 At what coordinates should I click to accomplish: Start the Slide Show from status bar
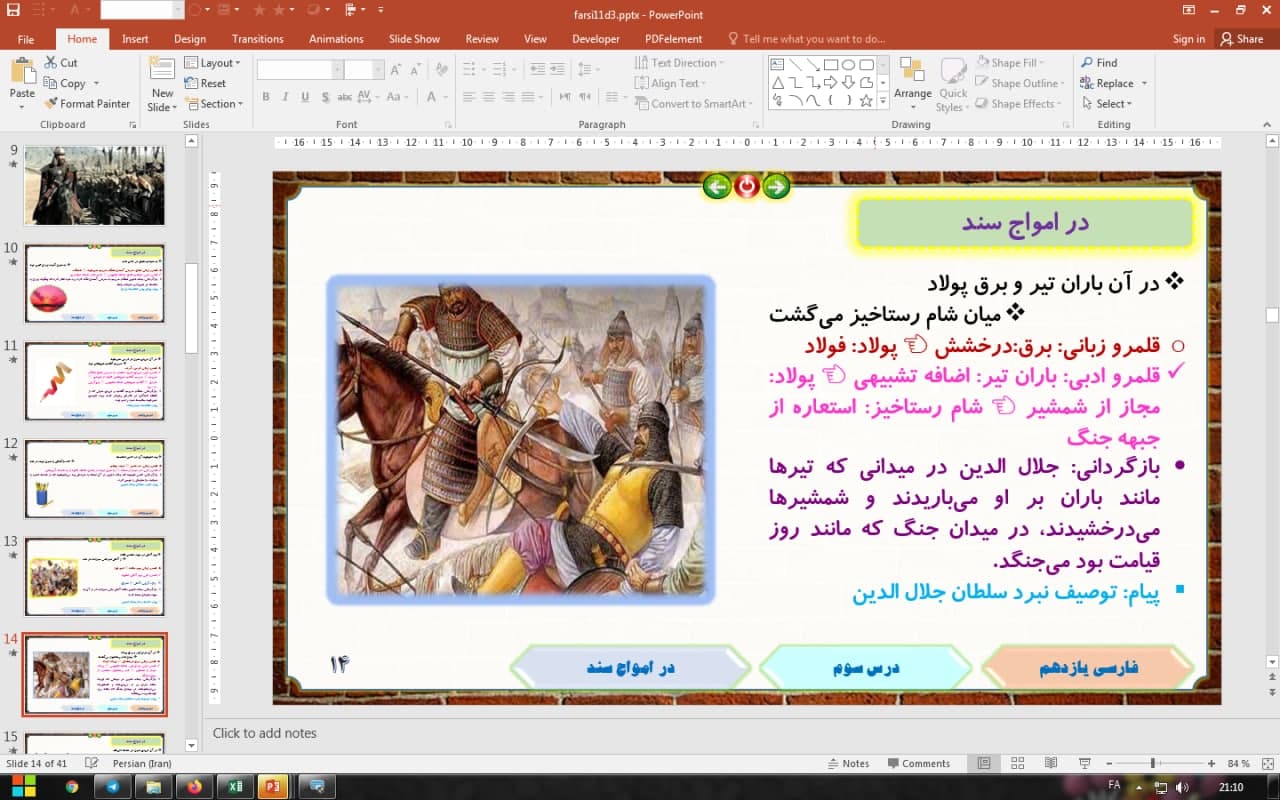(x=1086, y=763)
